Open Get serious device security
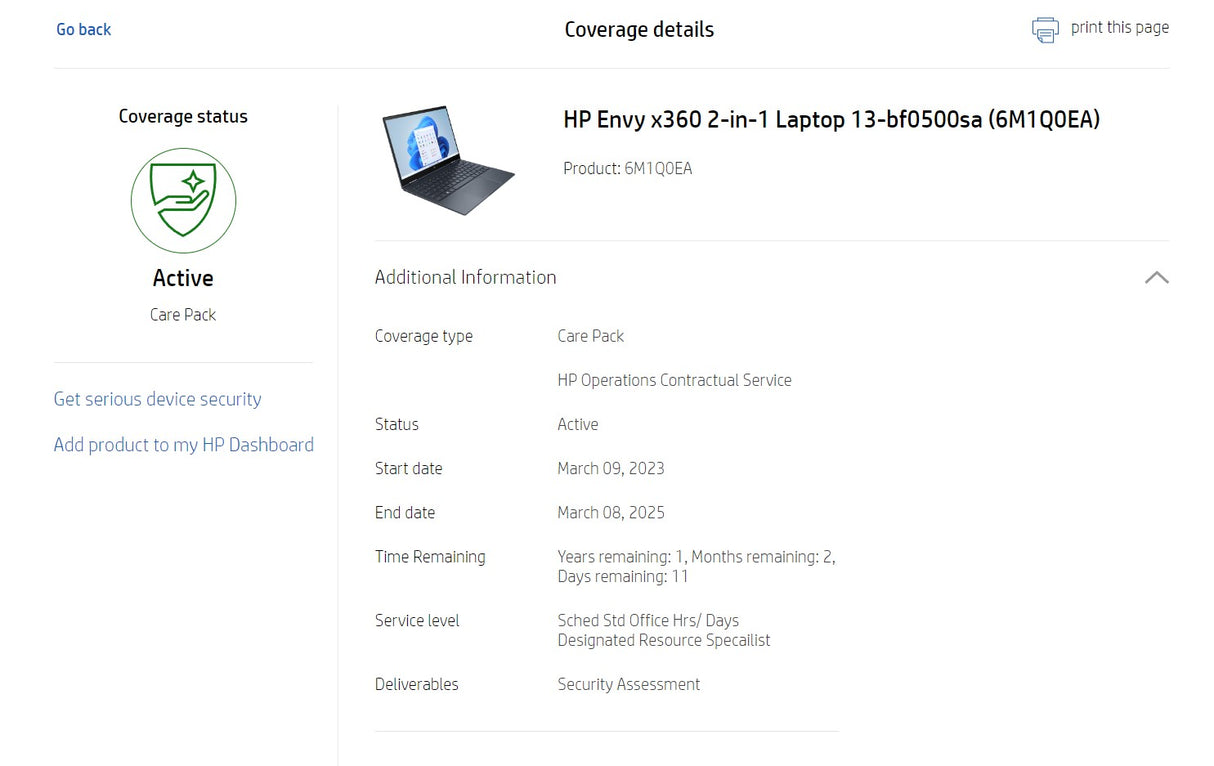1214x766 pixels. click(157, 399)
